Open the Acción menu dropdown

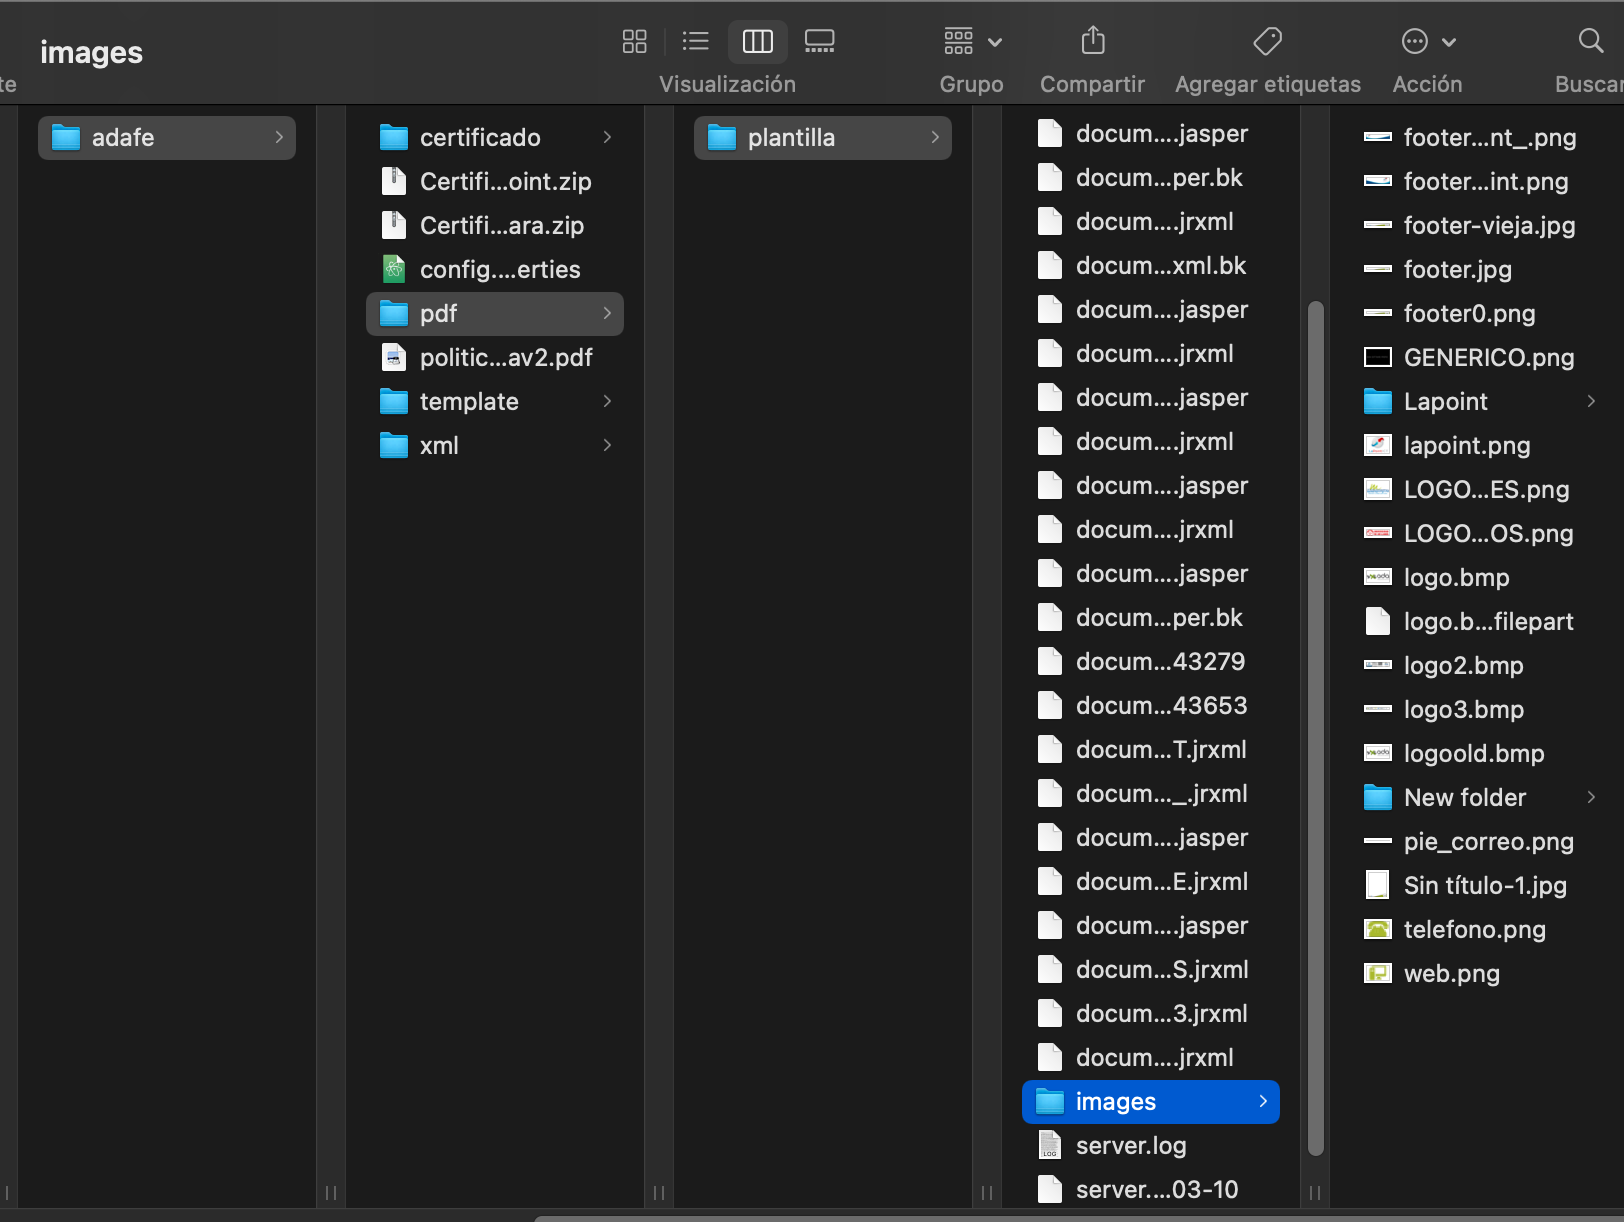(1427, 41)
